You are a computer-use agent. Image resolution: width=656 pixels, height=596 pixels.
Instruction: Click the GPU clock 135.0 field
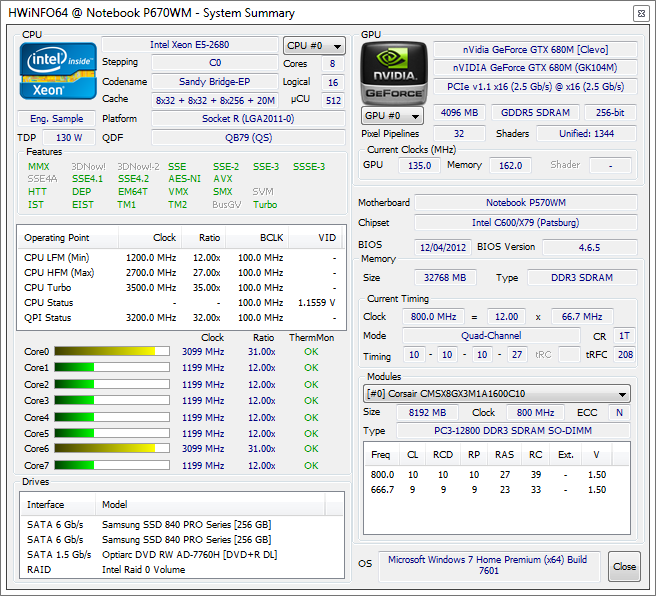(x=419, y=166)
